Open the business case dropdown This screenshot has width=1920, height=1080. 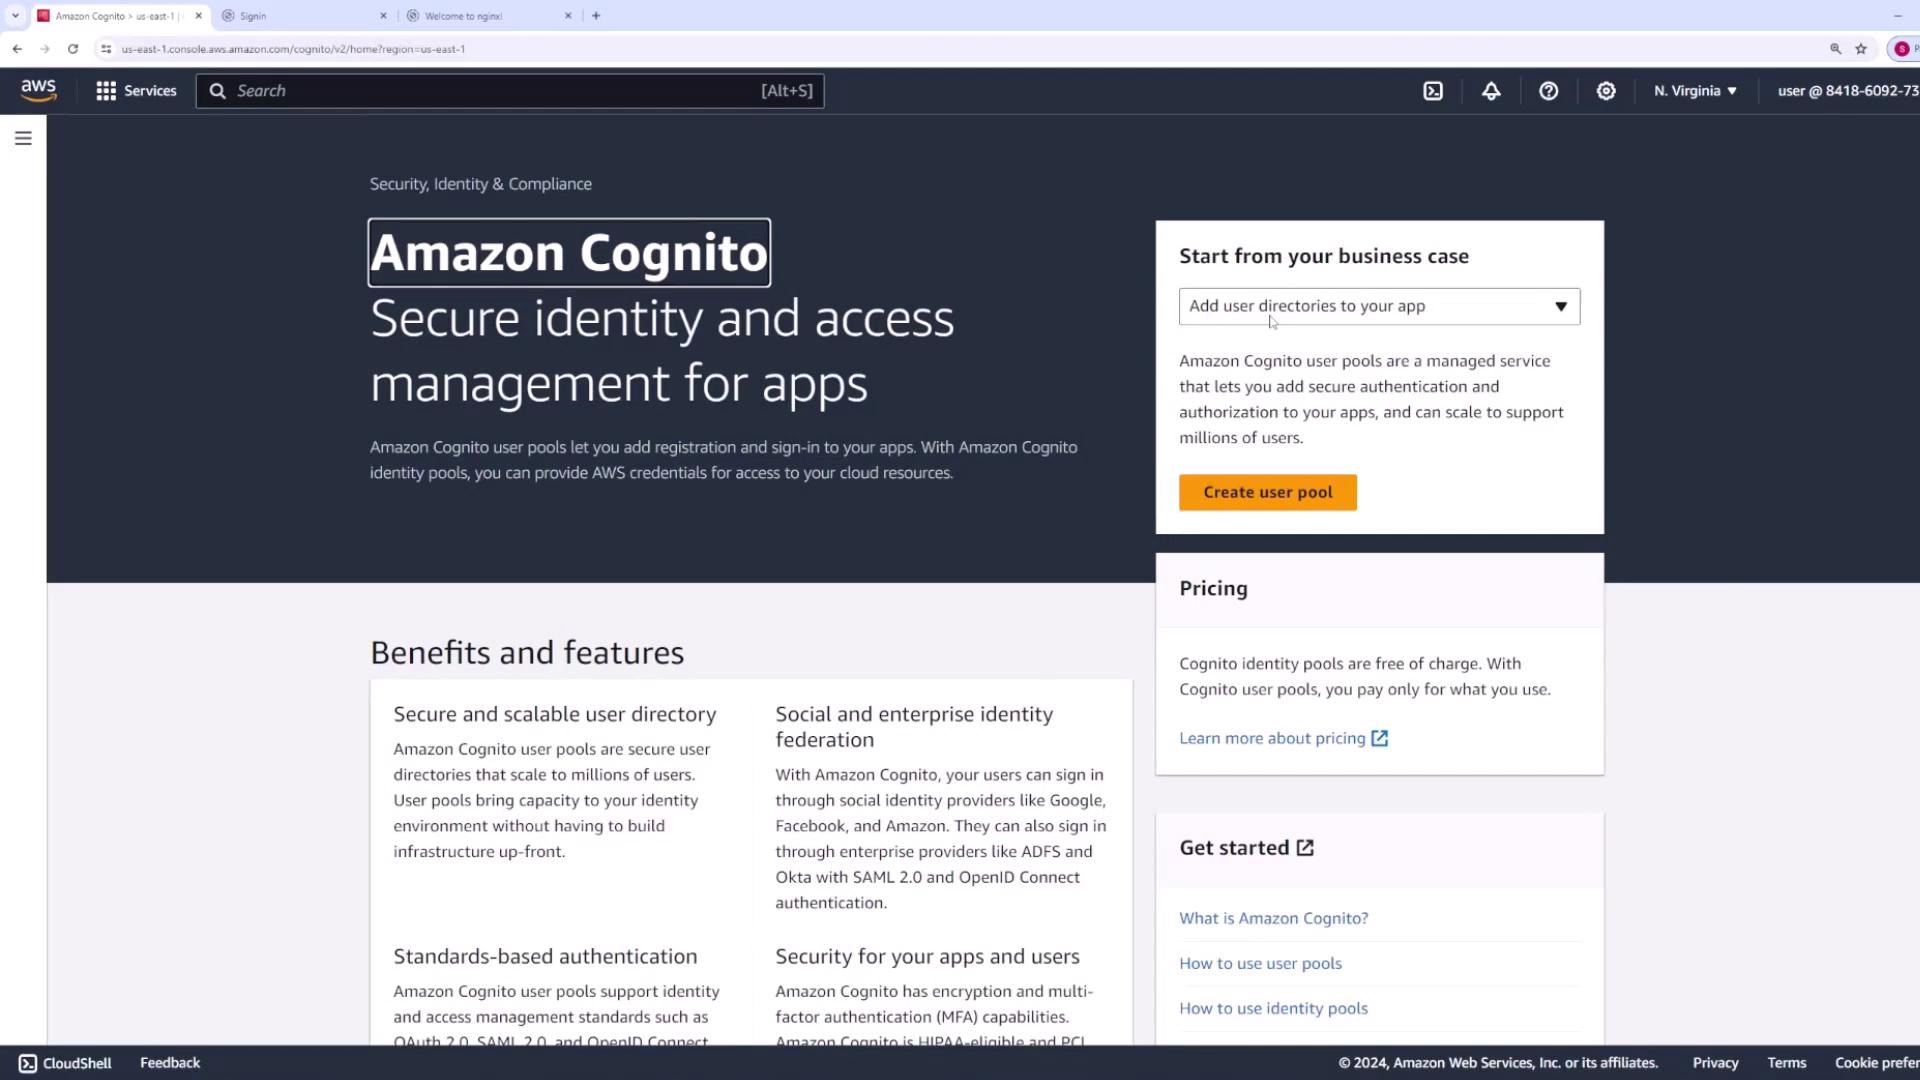[x=1379, y=306]
